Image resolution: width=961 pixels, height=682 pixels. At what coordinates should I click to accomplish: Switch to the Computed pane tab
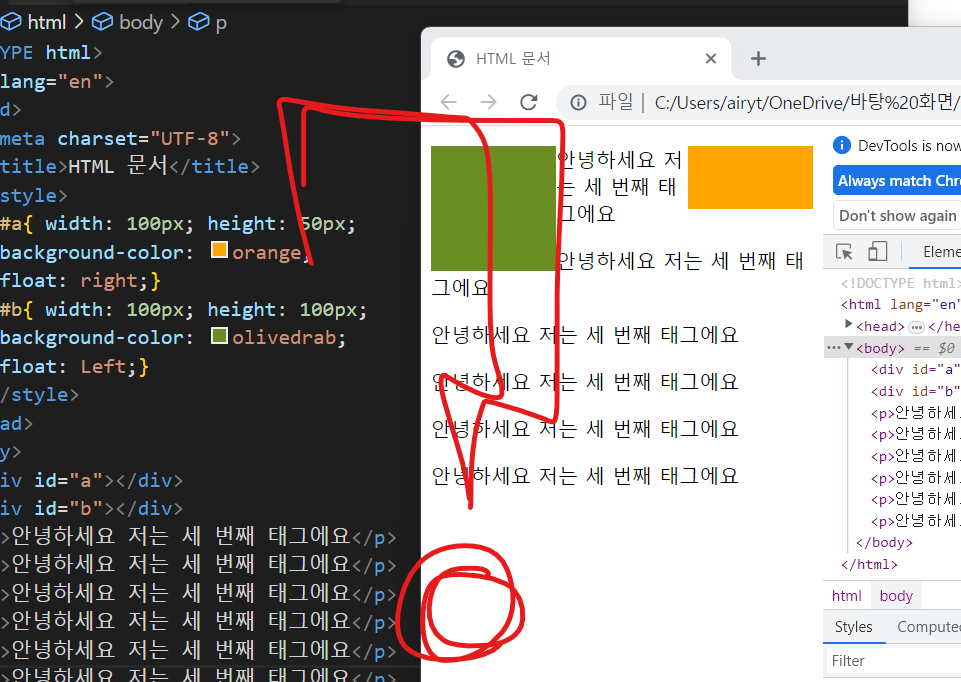coord(928,627)
